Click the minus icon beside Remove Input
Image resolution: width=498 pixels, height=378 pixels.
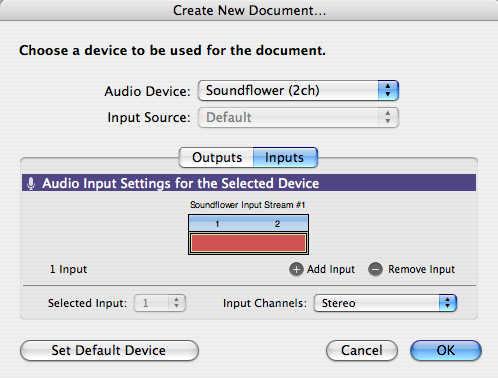pos(375,269)
